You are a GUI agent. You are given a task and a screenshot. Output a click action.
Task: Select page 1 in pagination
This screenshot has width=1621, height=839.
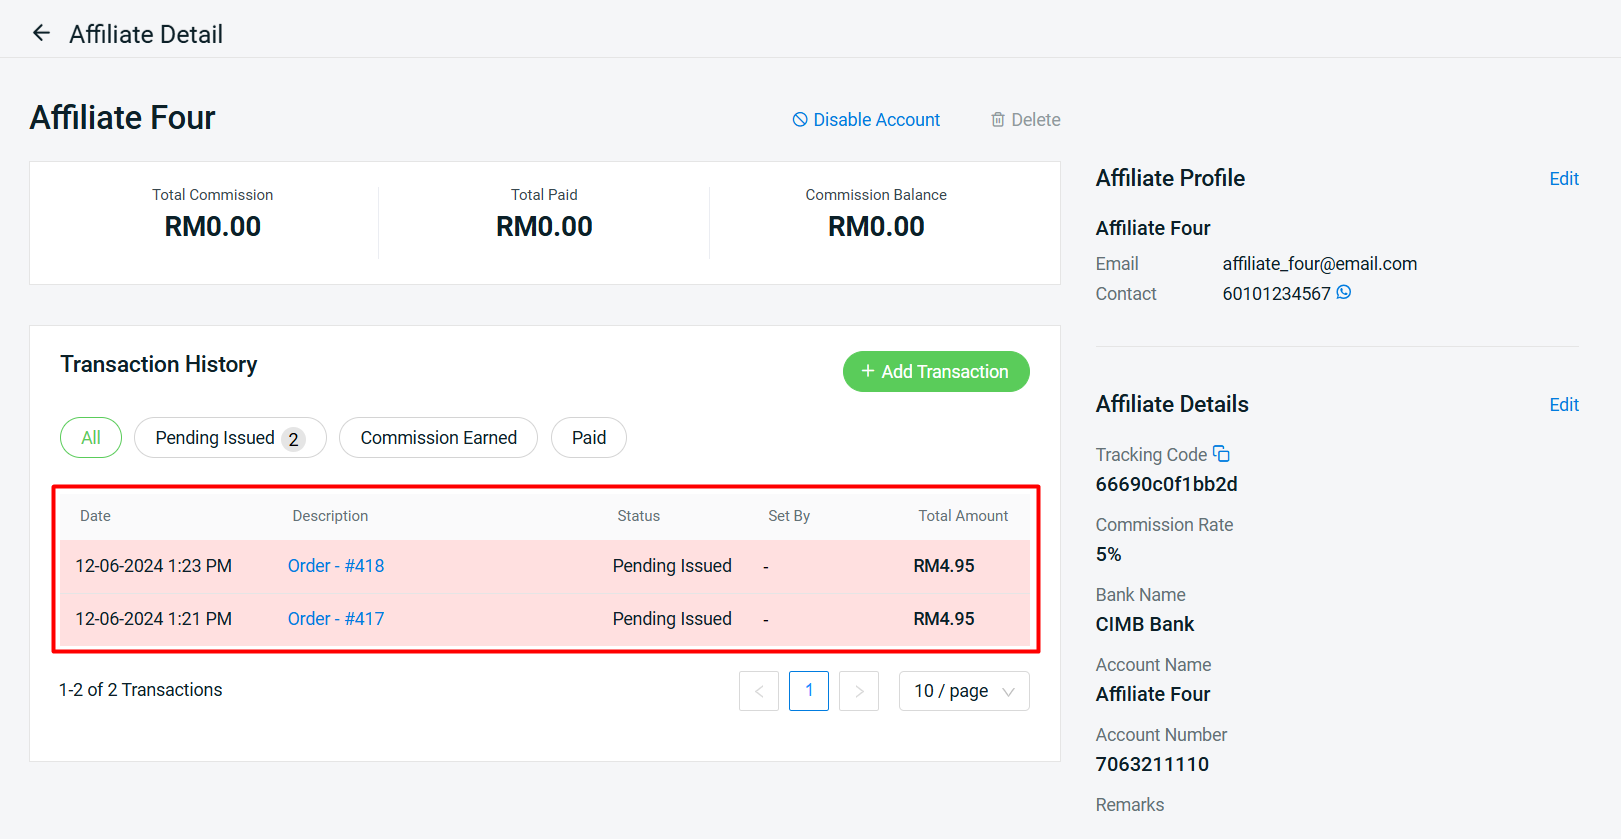[x=808, y=691]
